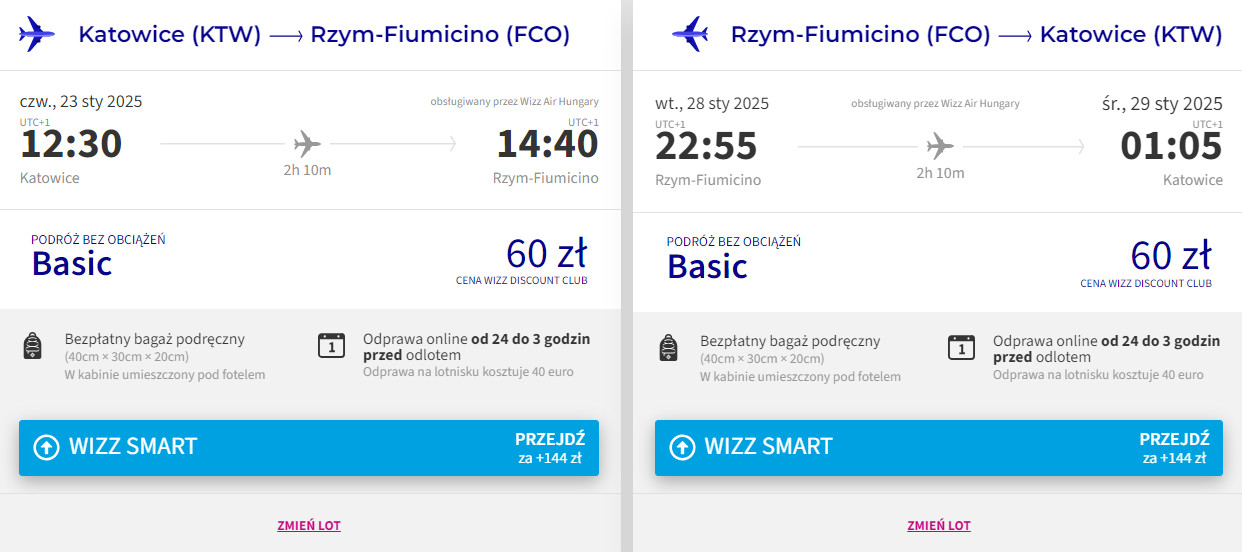
Task: Click the gray plane icon on the outbound flight
Action: pyautogui.click(x=308, y=144)
